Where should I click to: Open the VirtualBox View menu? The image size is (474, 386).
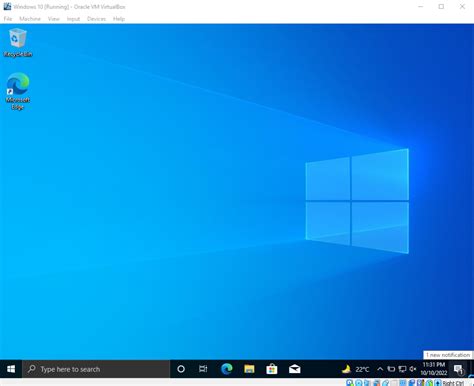point(53,19)
